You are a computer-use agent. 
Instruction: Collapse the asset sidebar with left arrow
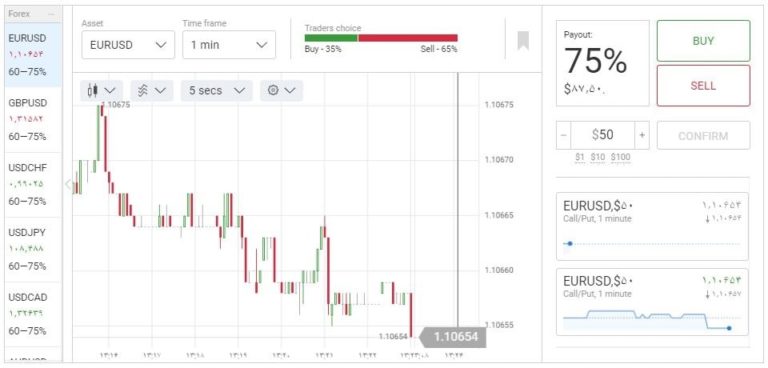[68, 185]
